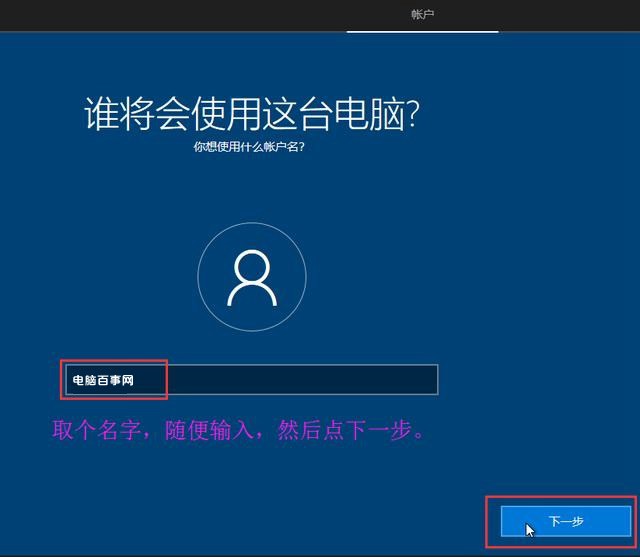
Task: Click the user avatar silhouette icon
Action: point(251,277)
